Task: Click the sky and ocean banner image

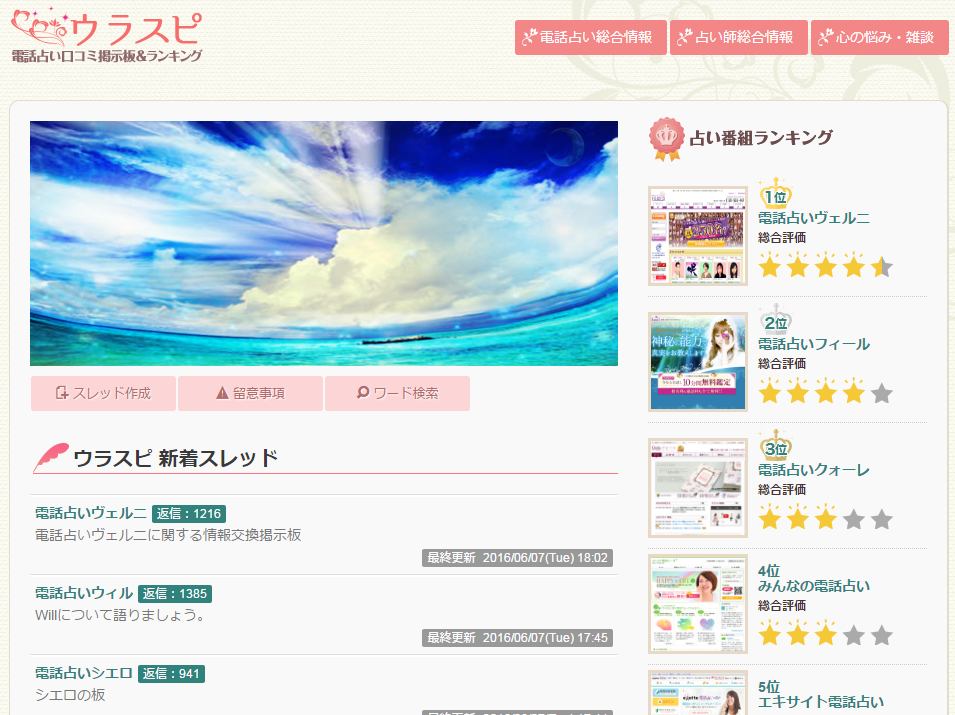Action: (x=324, y=244)
